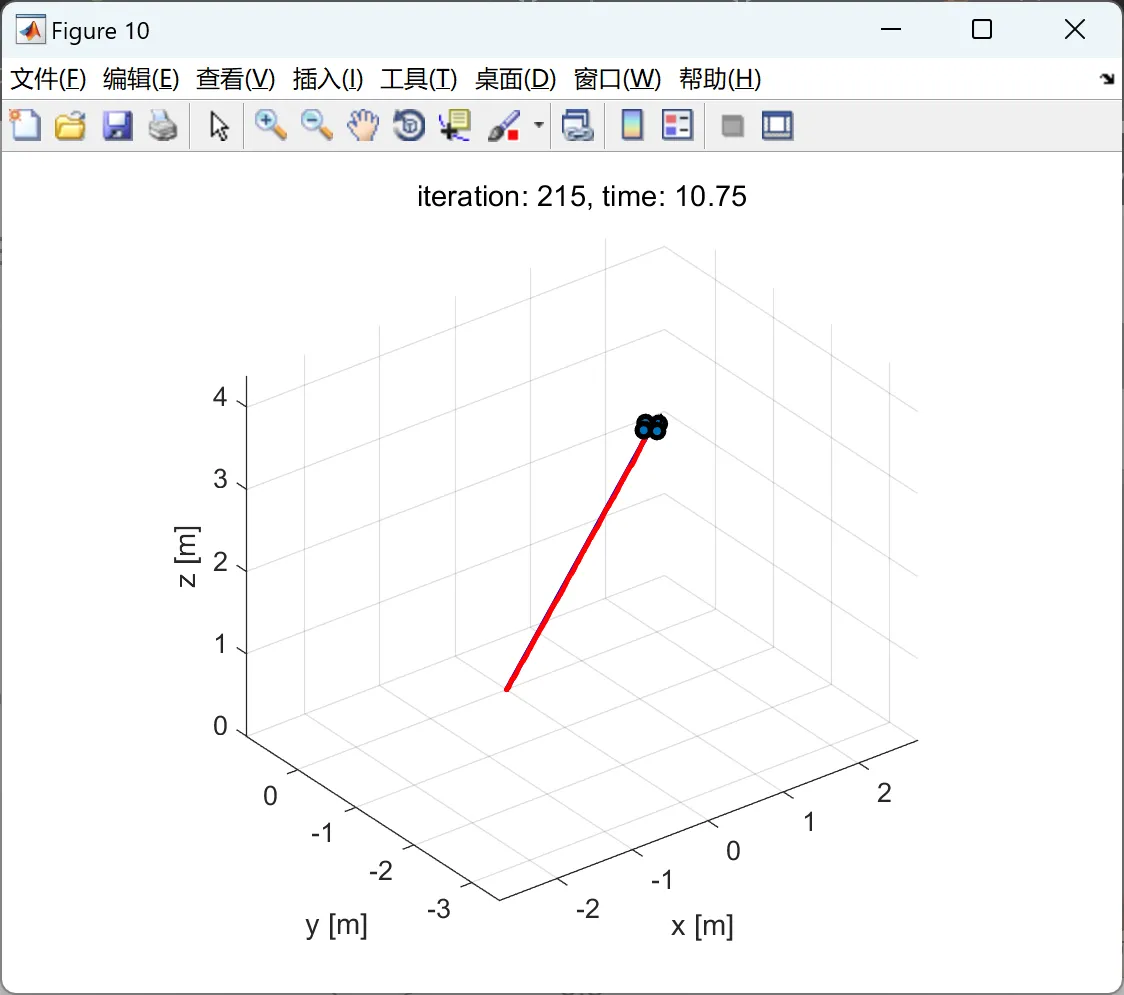This screenshot has width=1124, height=995.
Task: Expand the Brush color dropdown arrow
Action: [539, 125]
